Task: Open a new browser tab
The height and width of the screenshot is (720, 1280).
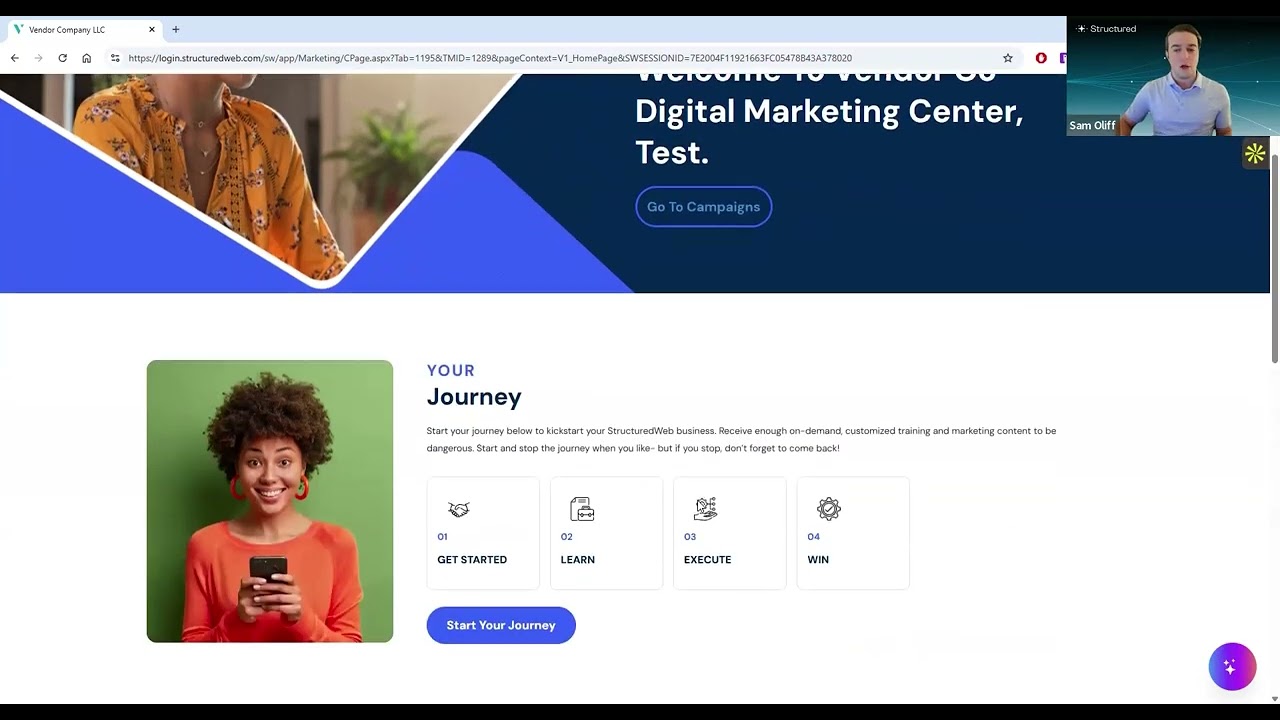Action: pos(176,30)
